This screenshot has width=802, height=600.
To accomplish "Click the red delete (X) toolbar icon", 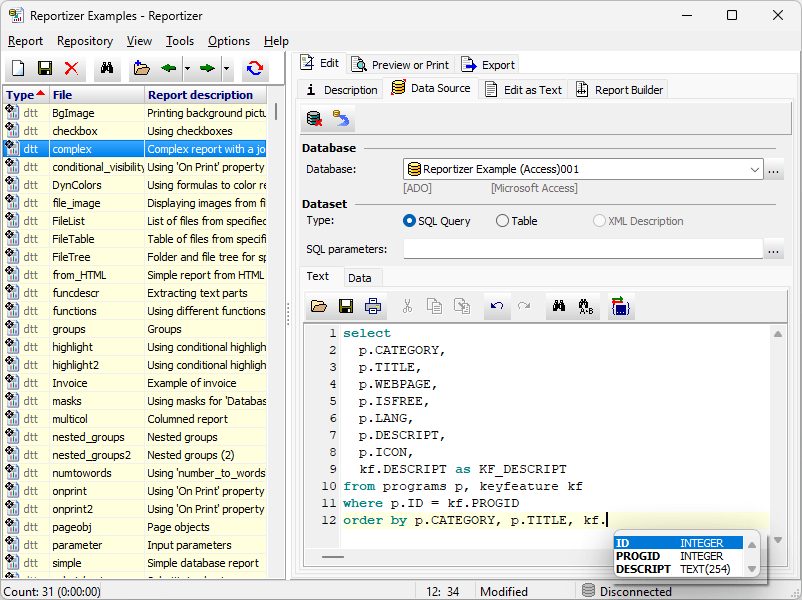I will coord(71,67).
